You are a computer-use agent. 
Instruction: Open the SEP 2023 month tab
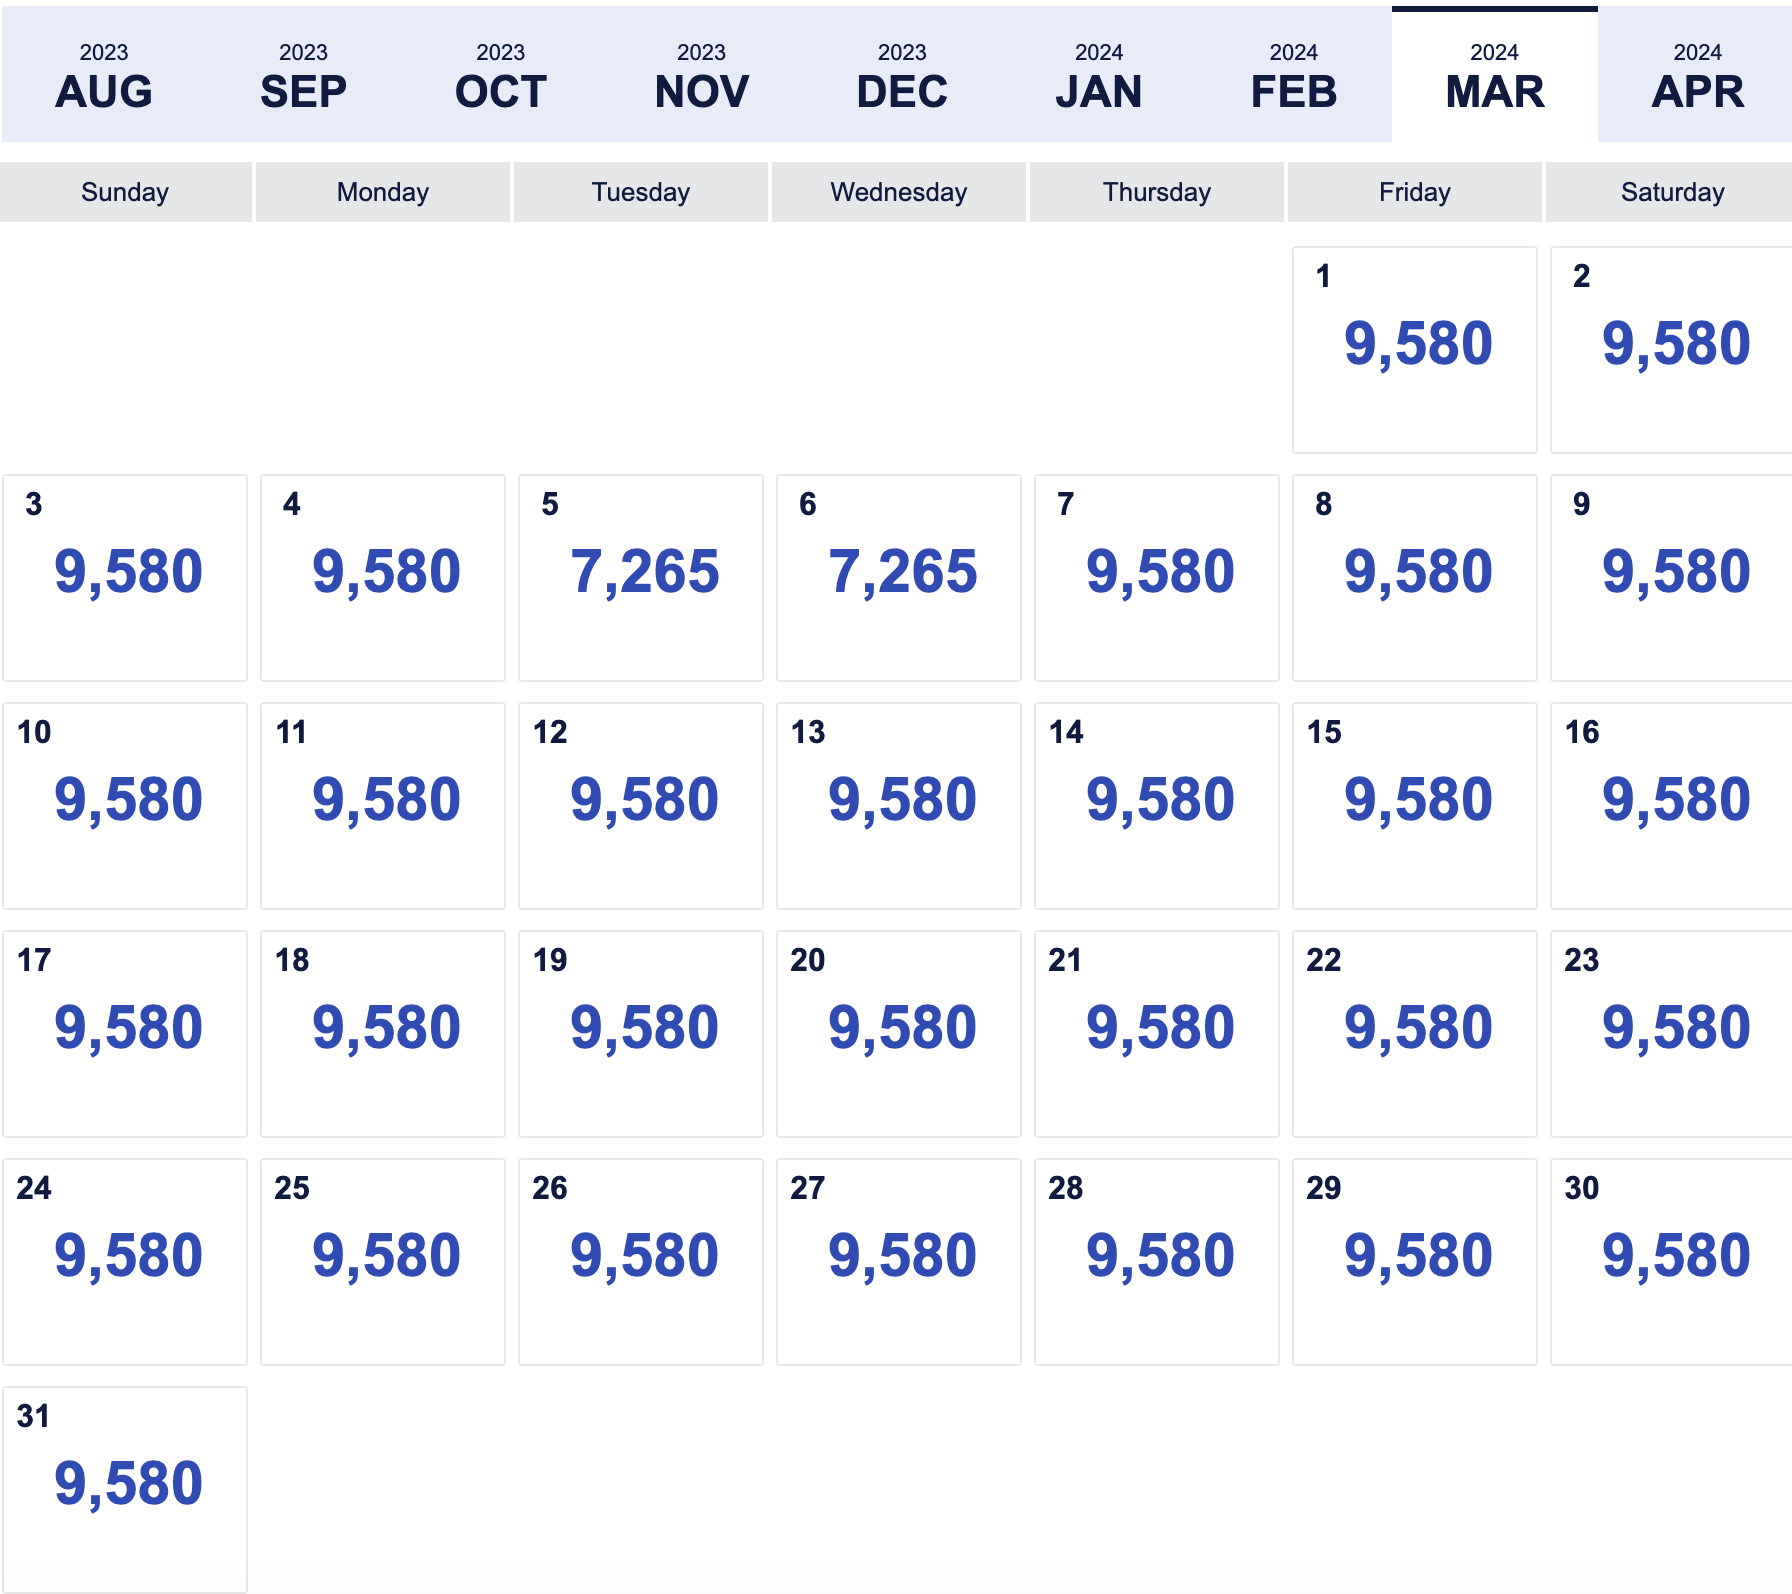(x=303, y=75)
